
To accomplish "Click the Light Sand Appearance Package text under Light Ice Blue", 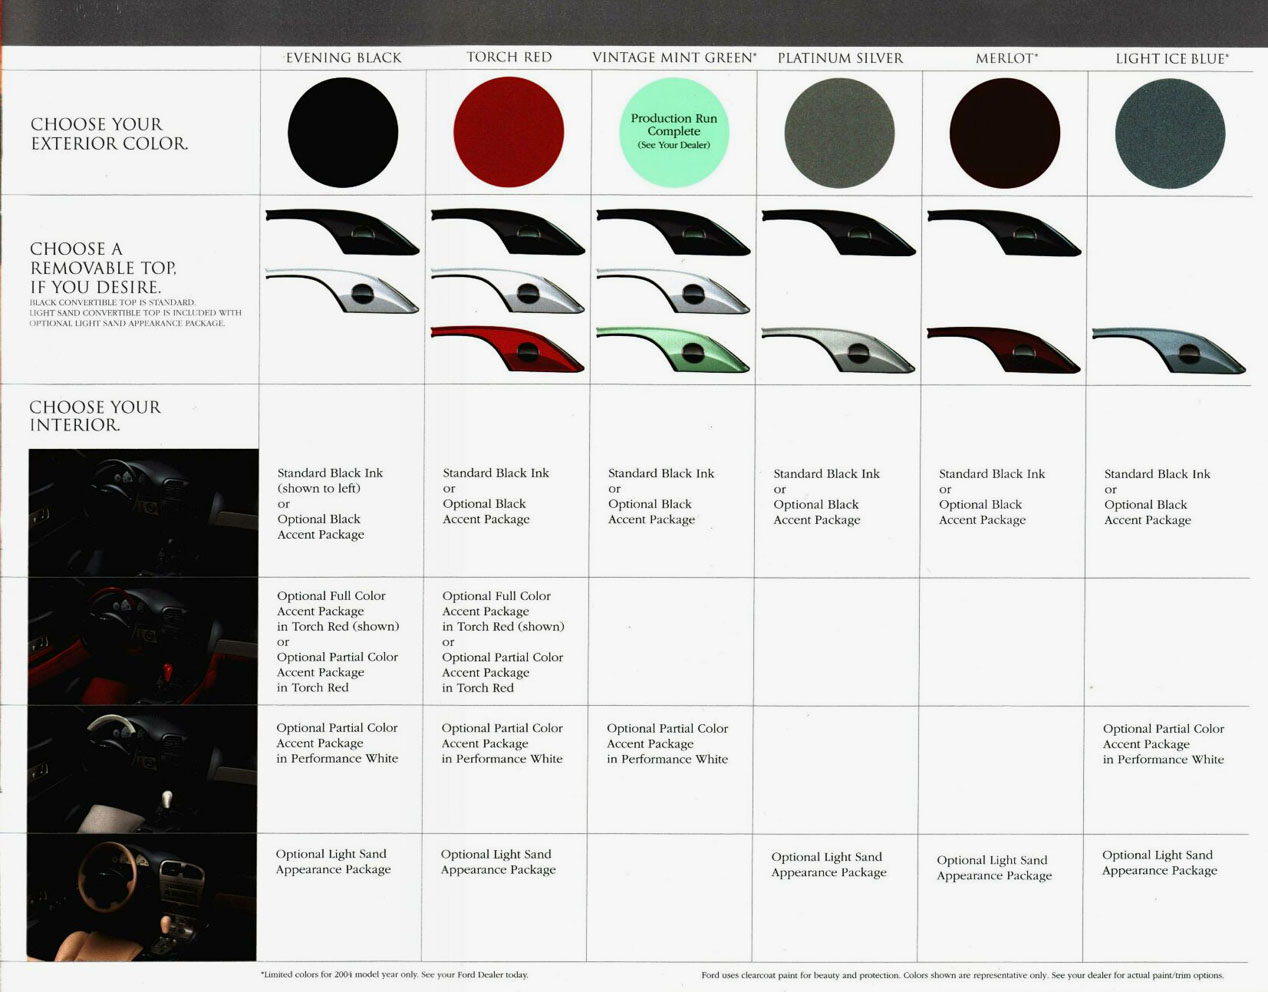I will point(1160,863).
